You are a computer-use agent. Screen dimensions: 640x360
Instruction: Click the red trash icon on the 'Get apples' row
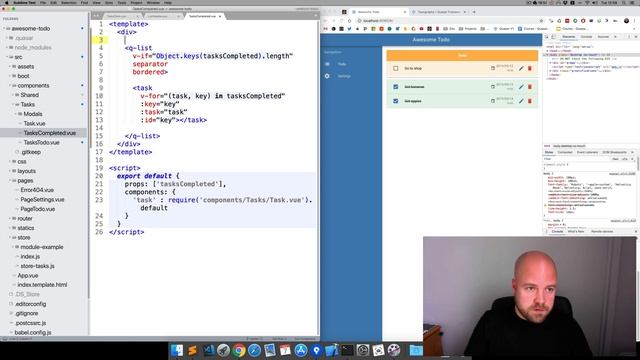tap(530, 101)
